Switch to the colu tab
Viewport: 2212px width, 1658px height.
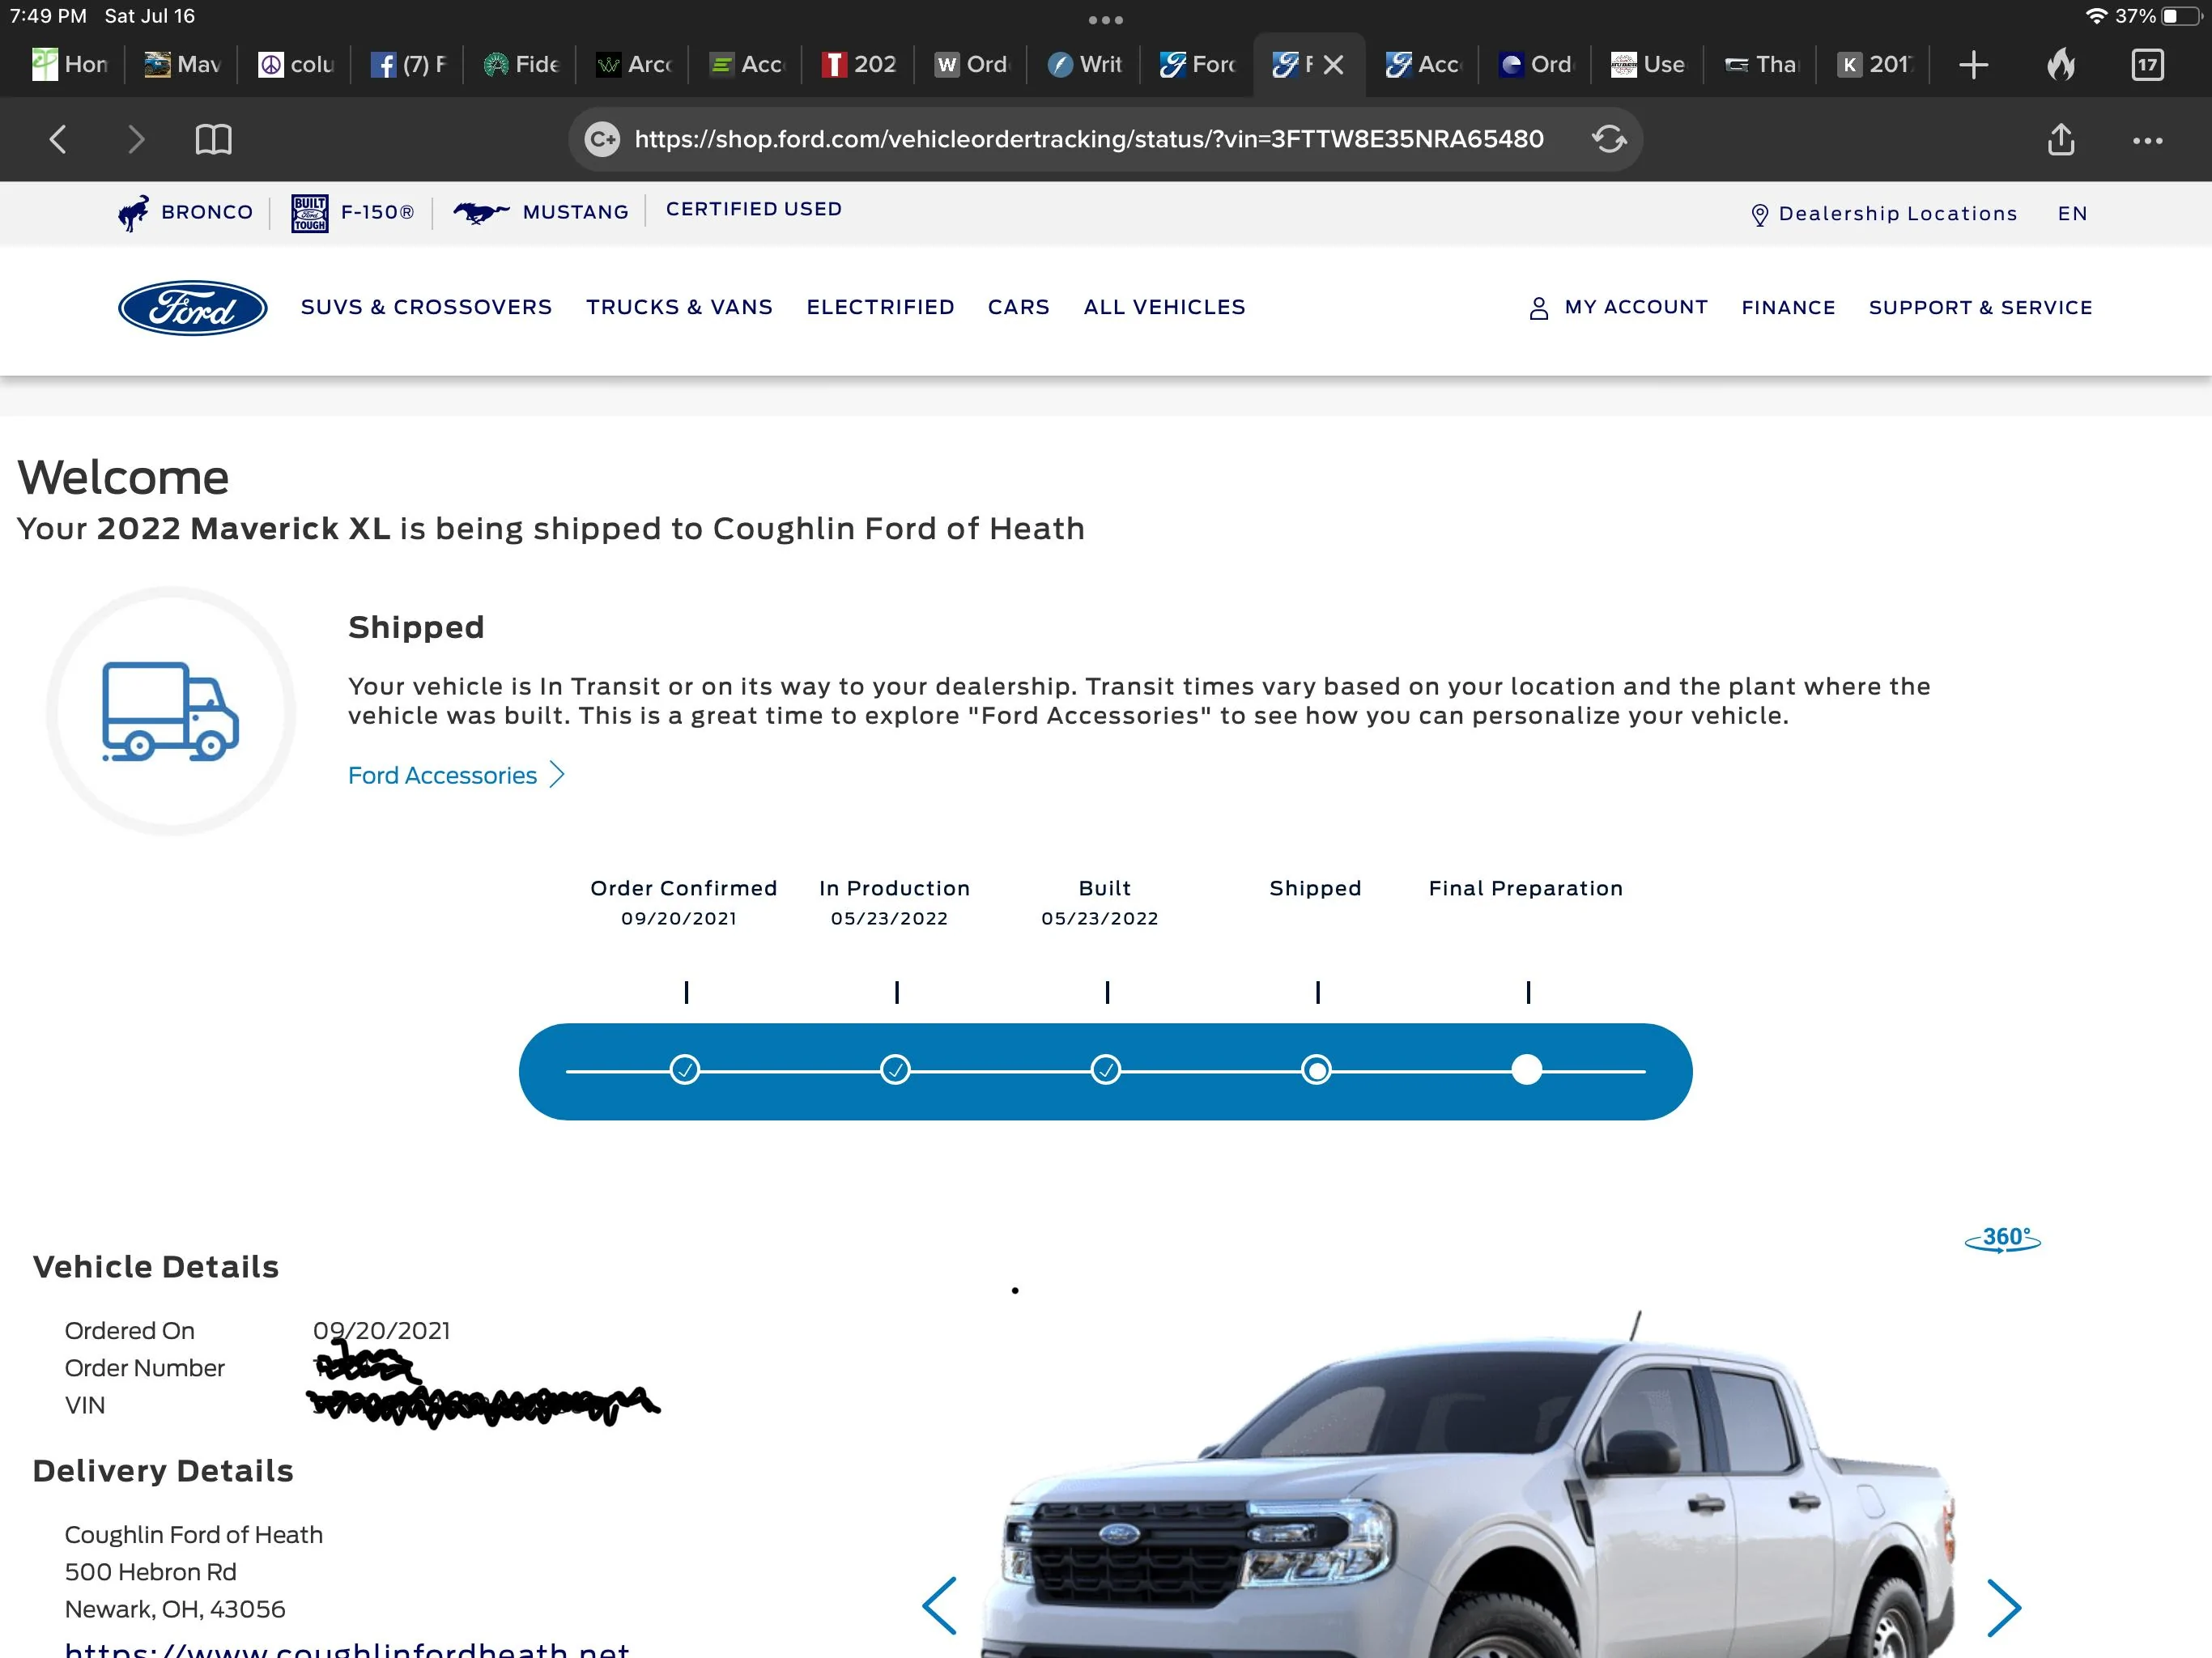(x=296, y=65)
